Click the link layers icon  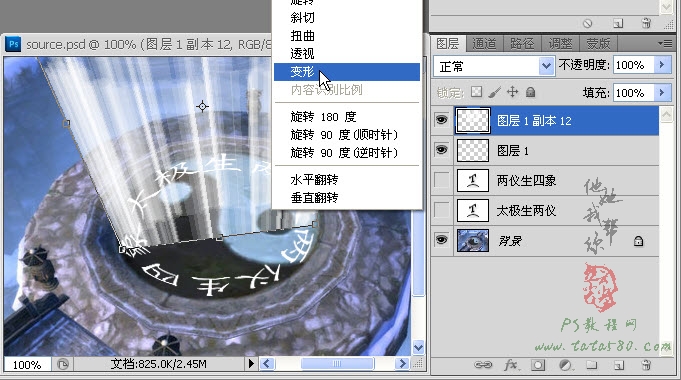click(483, 365)
